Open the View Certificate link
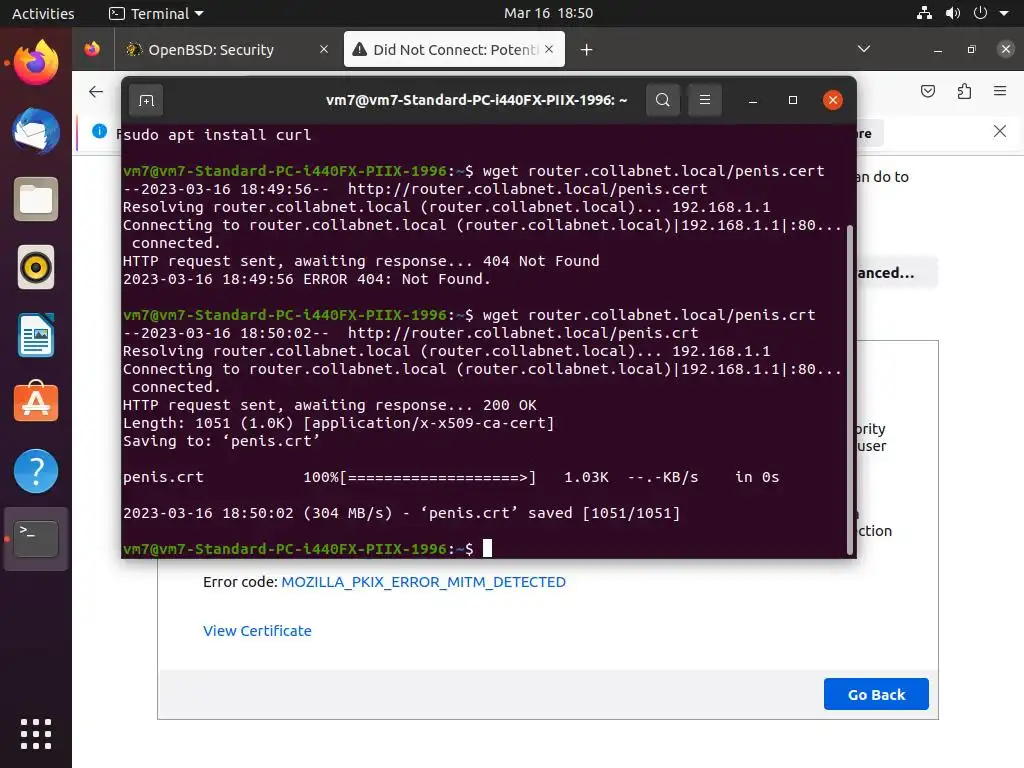This screenshot has height=768, width=1024. click(x=257, y=631)
